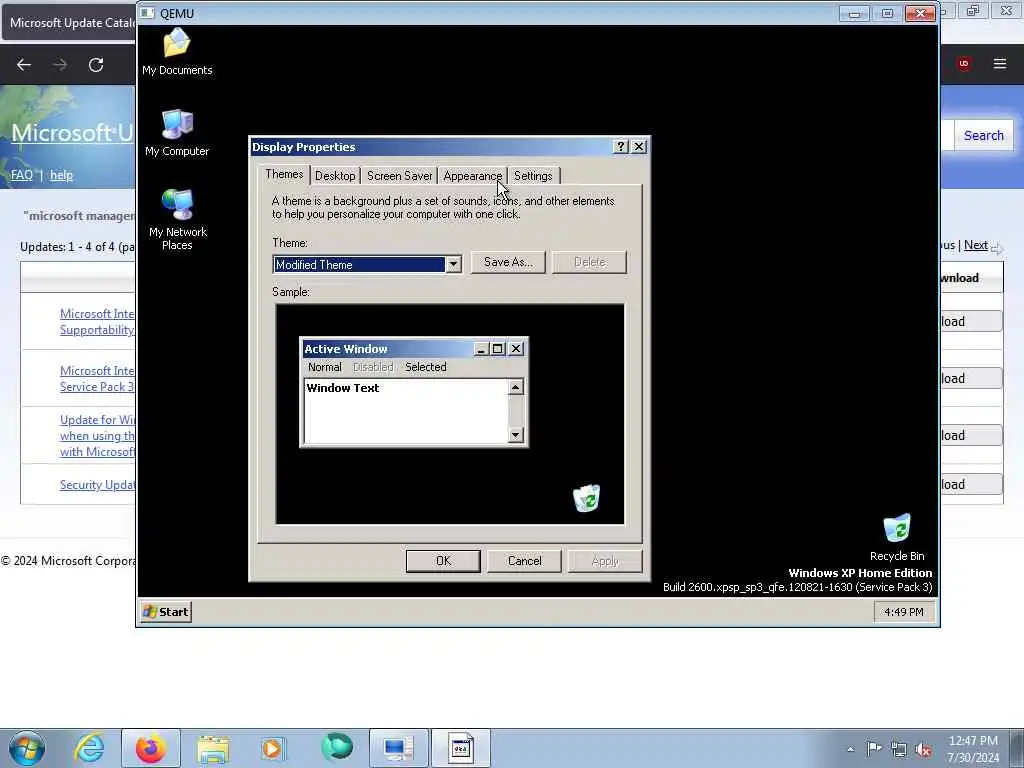Click the sample window's scroll-down arrow
This screenshot has height=768, width=1024.
click(x=515, y=435)
